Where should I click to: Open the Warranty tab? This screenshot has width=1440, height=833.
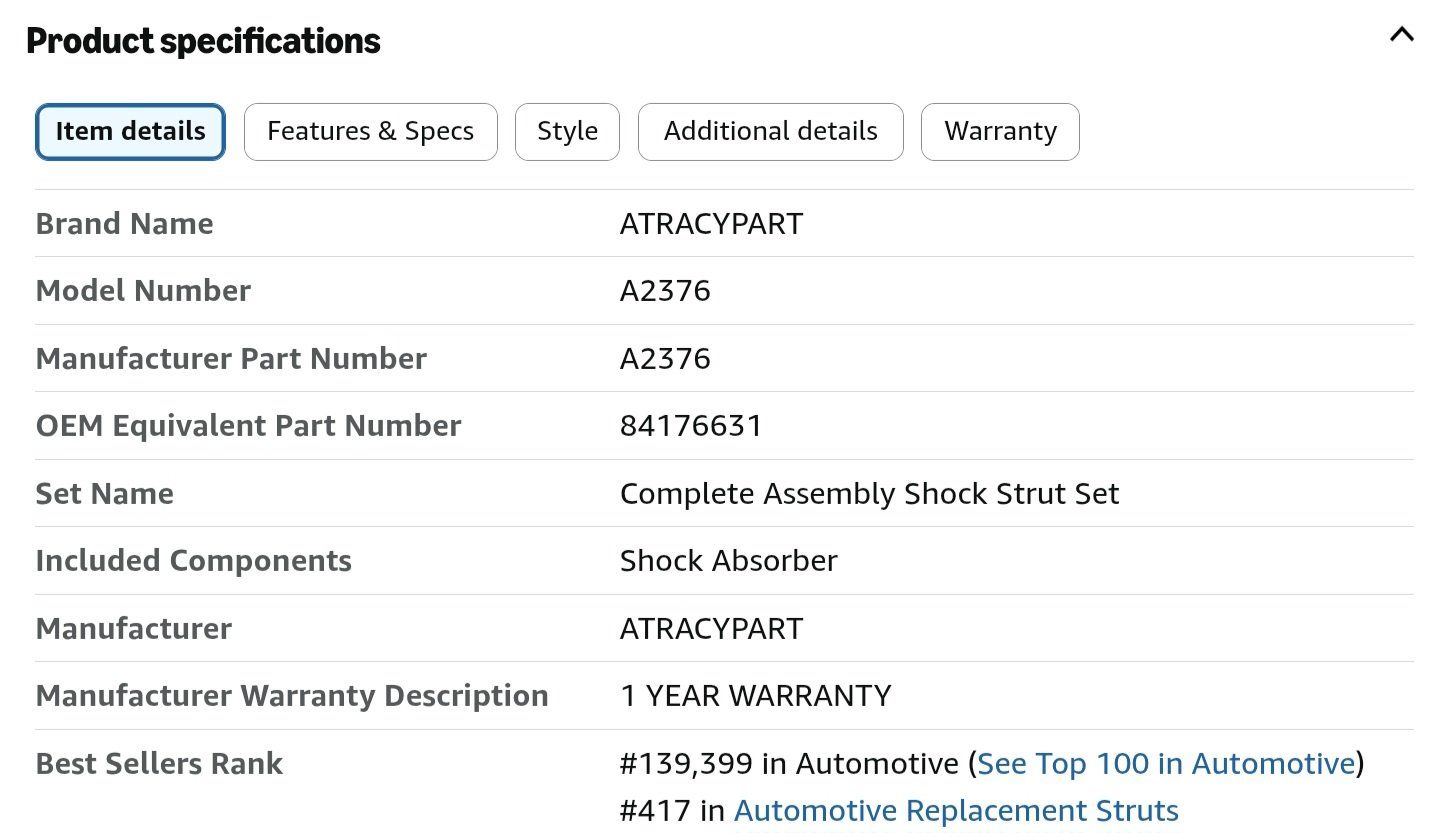pyautogui.click(x=1000, y=132)
